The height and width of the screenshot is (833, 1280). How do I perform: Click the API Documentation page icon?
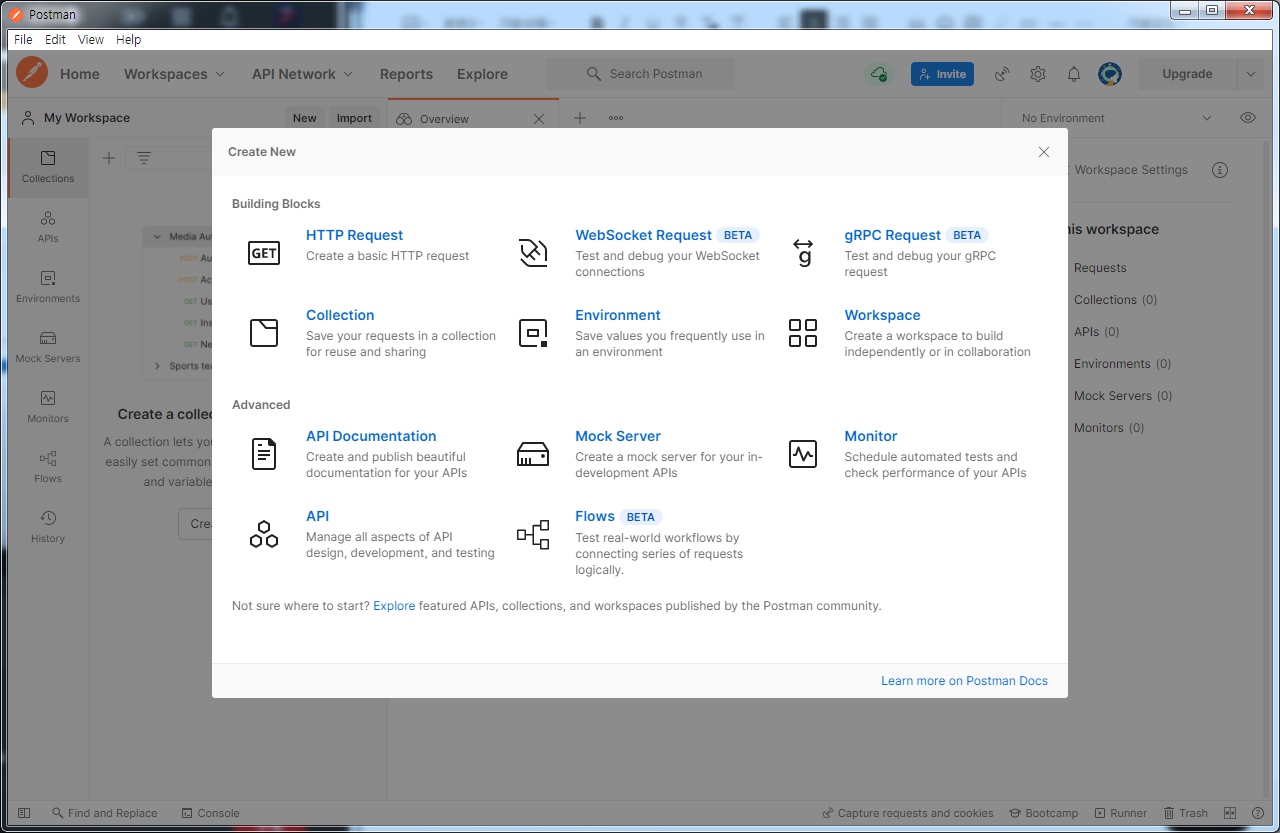click(264, 454)
